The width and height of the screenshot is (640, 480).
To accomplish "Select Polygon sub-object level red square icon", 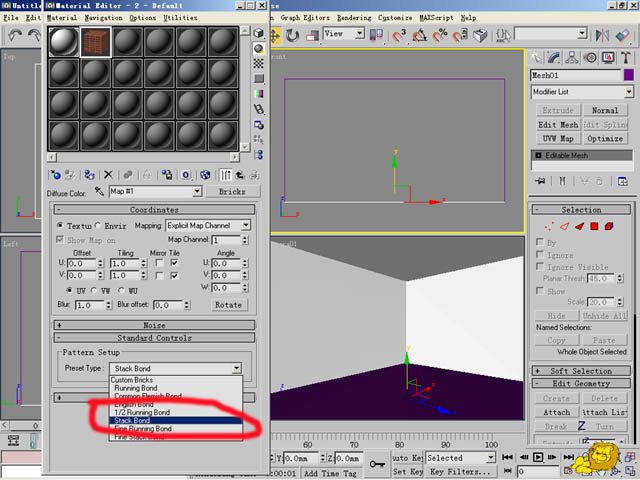I will coord(593,227).
